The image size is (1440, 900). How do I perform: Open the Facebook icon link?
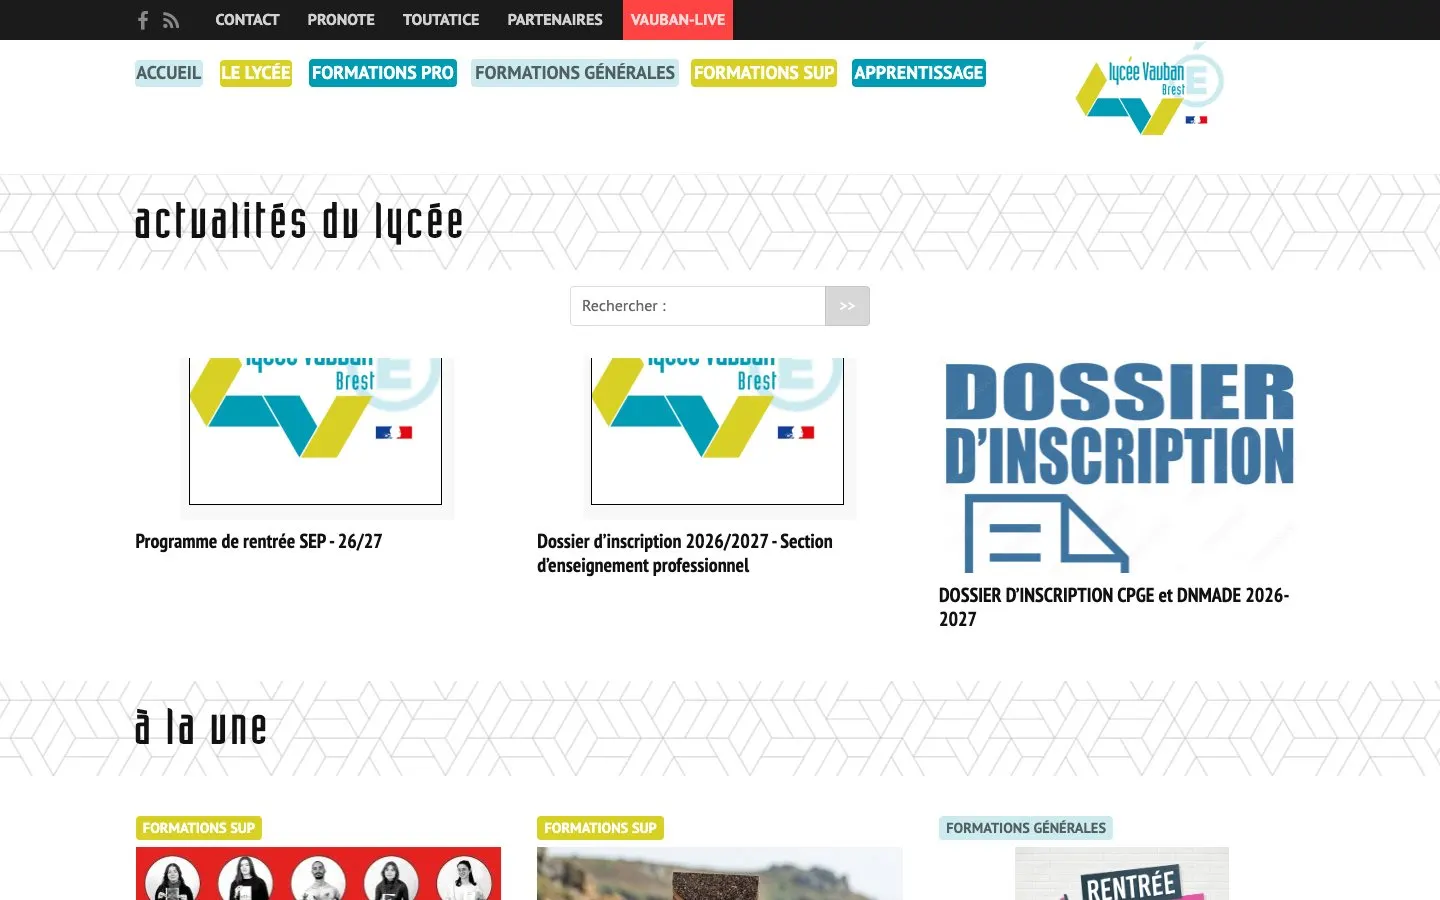coord(143,20)
